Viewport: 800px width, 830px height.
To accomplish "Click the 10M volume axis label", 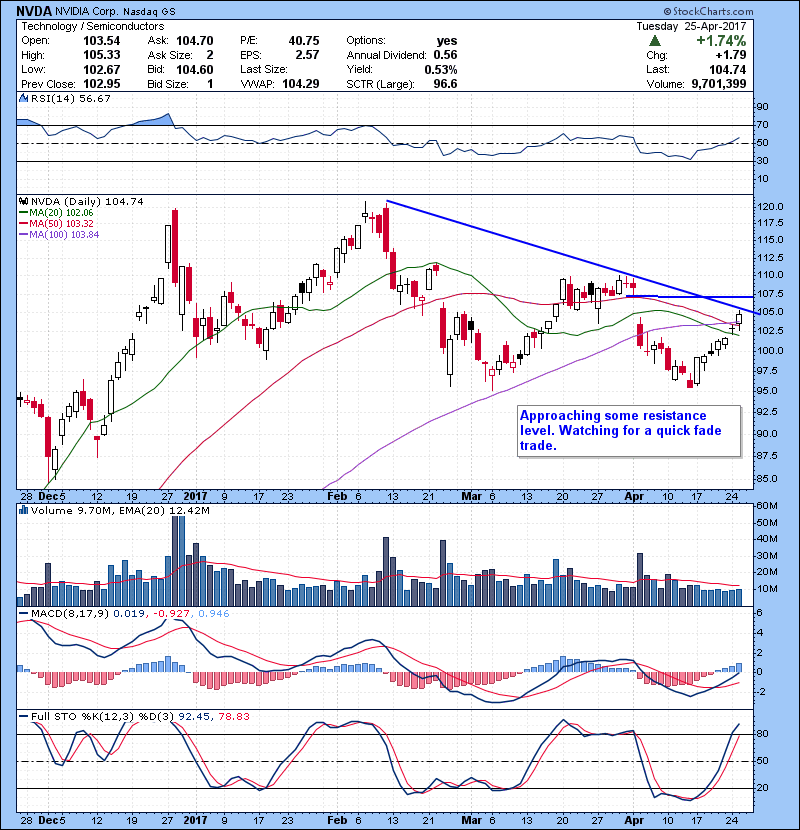I will tap(768, 589).
